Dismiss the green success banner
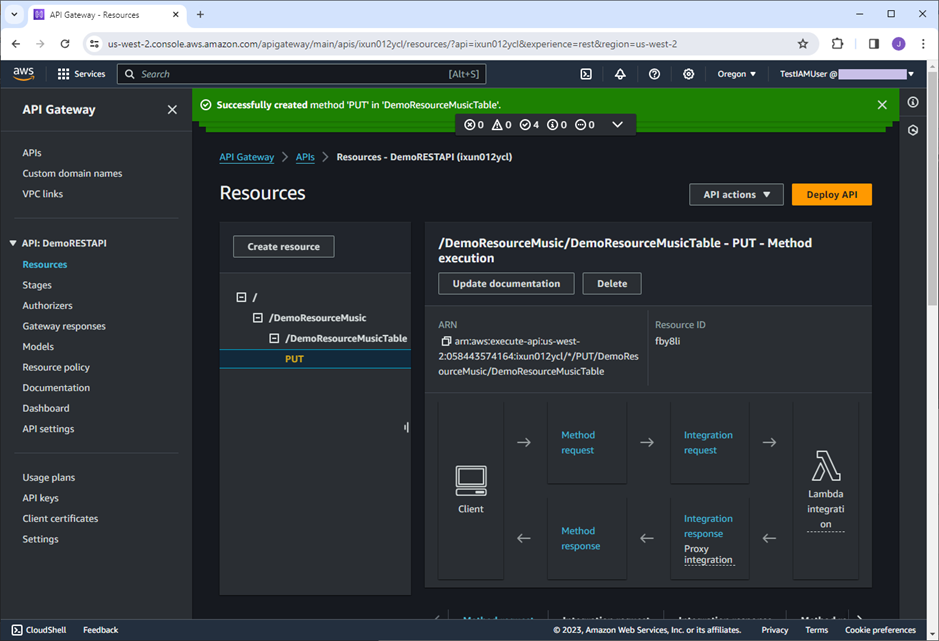Image resolution: width=939 pixels, height=641 pixels. point(882,105)
